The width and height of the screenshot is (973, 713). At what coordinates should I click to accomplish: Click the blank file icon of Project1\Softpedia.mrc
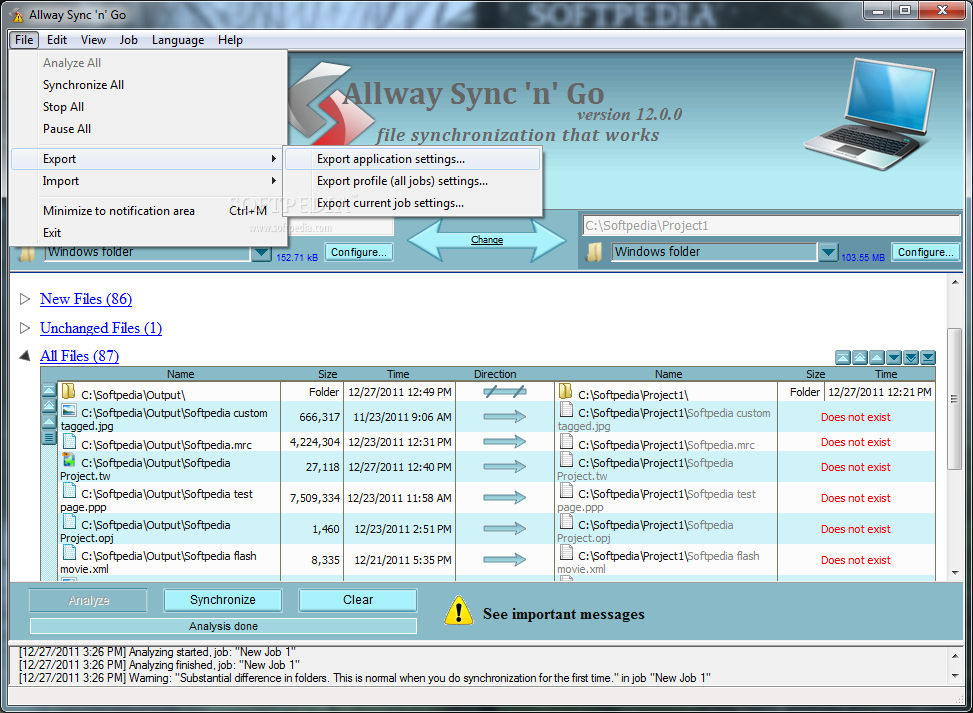(x=566, y=442)
